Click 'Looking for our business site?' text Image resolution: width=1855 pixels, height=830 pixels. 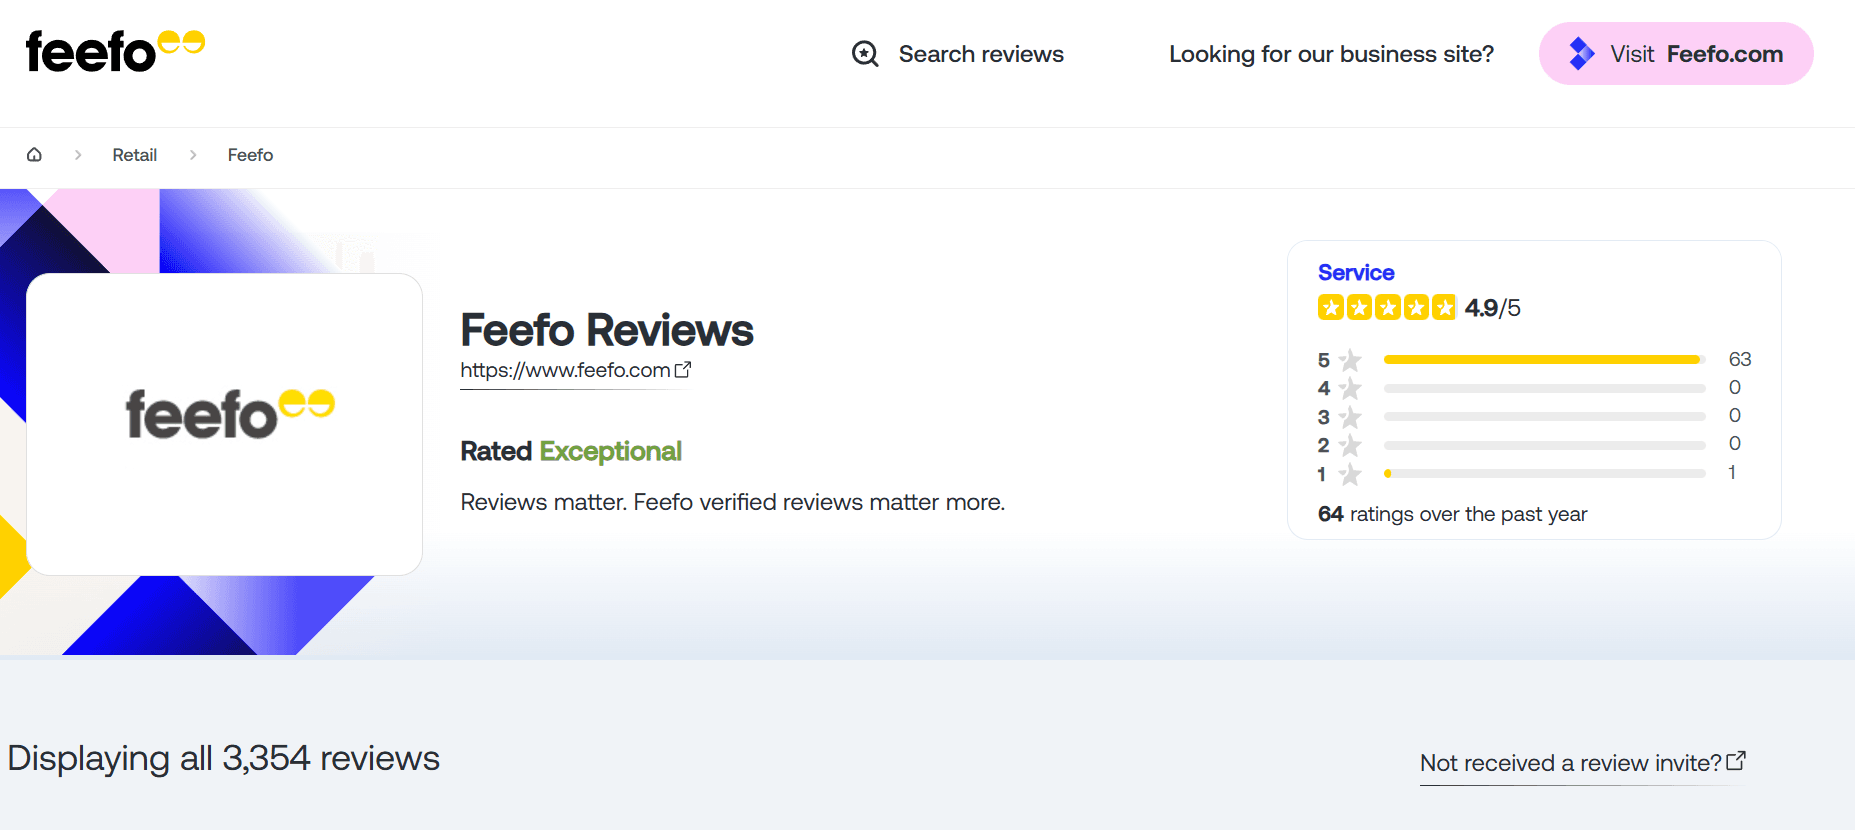pyautogui.click(x=1331, y=54)
